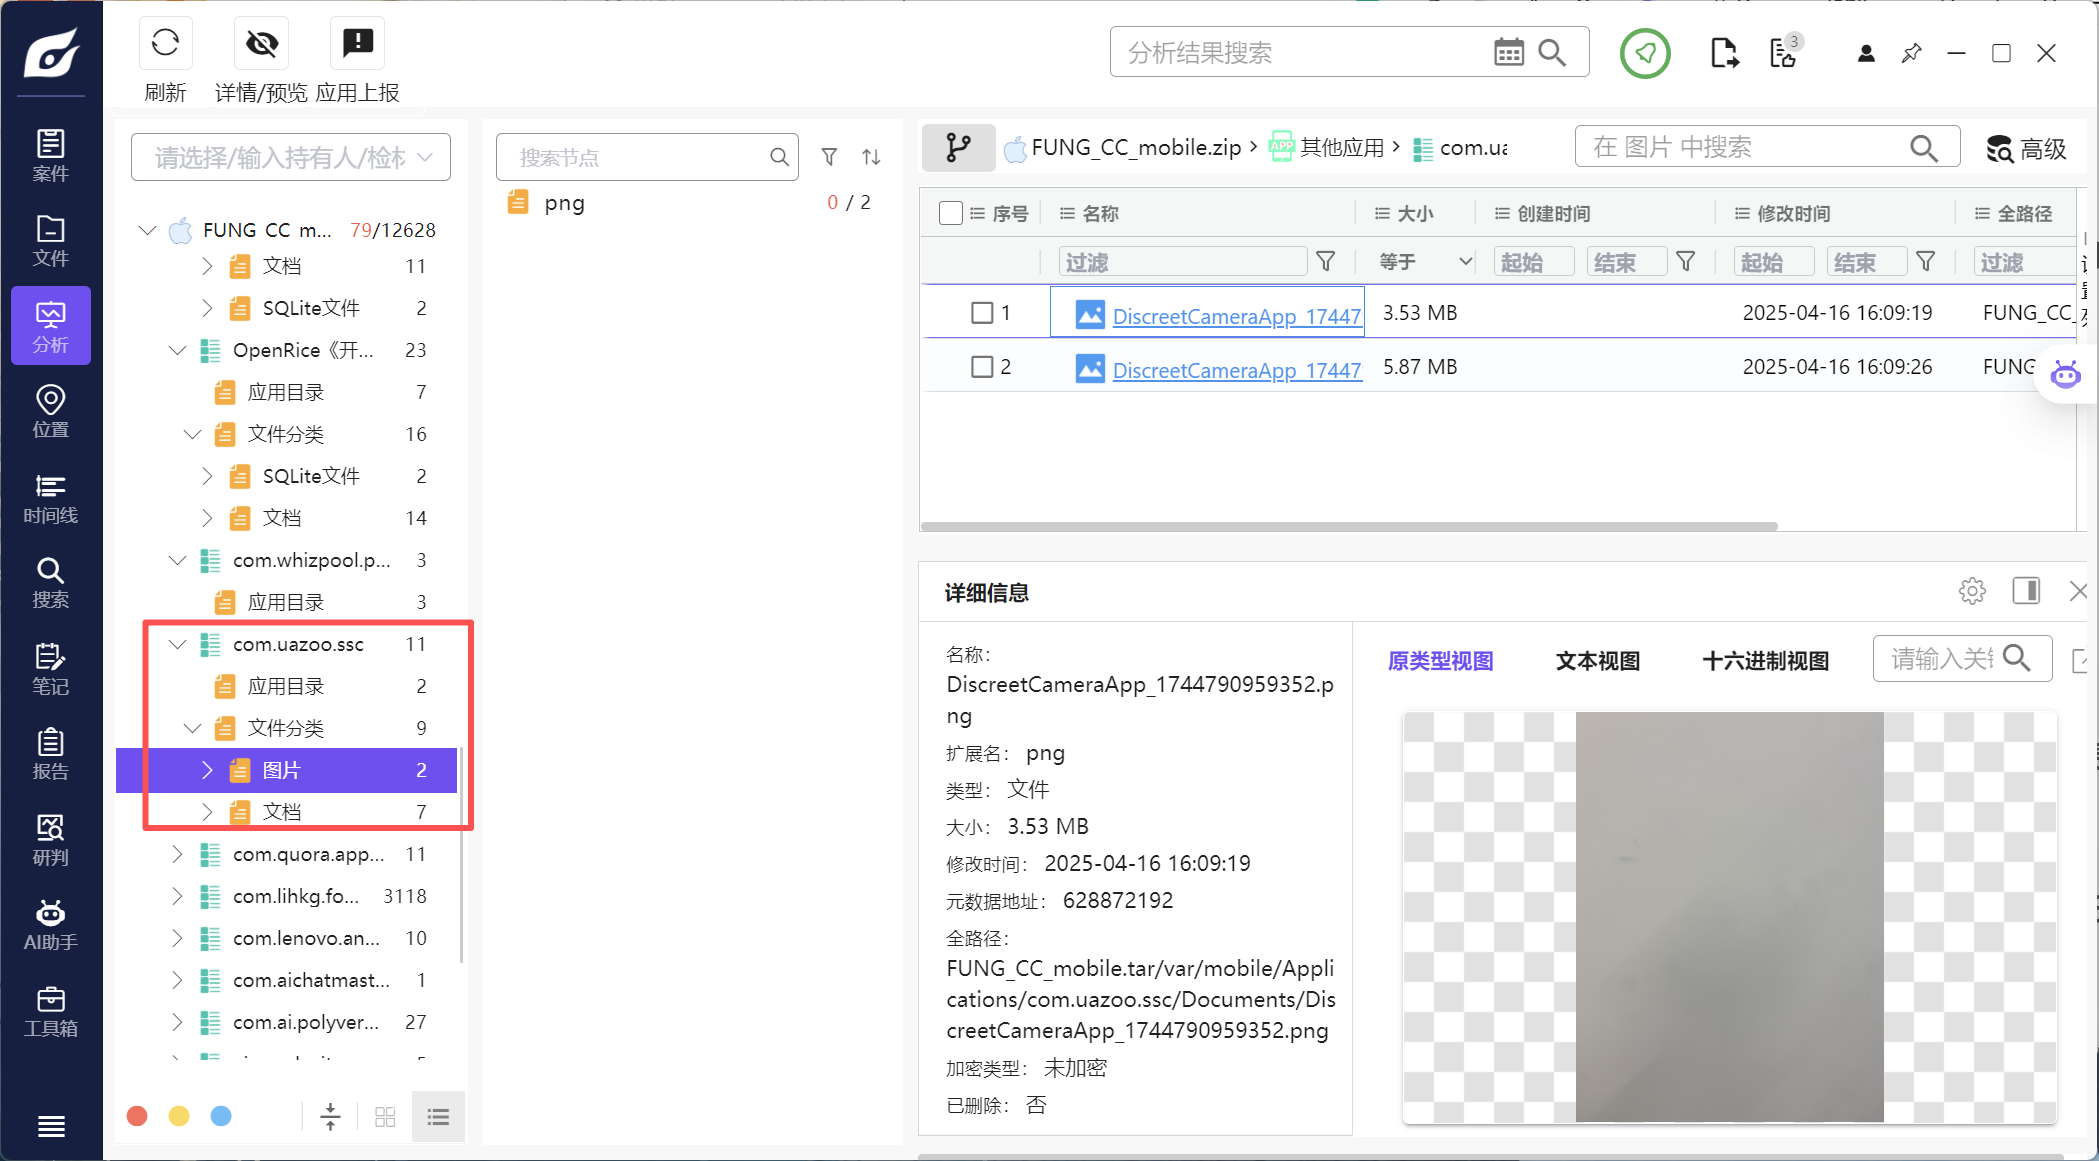Screen dimensions: 2099x1161
Task: Tick the select-all header checkbox
Action: coord(951,213)
